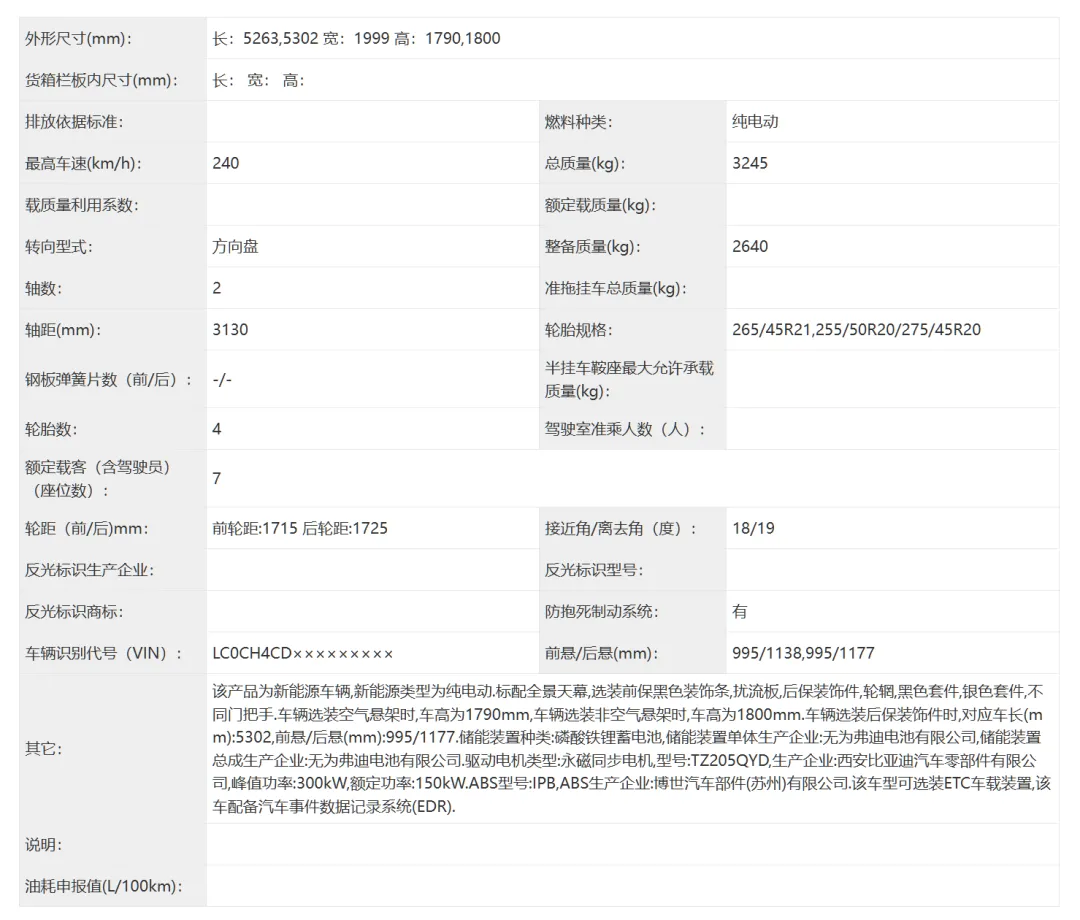Click the 货箱栏板内尺寸(mm) label
Viewport: 1080px width, 920px height.
point(101,81)
